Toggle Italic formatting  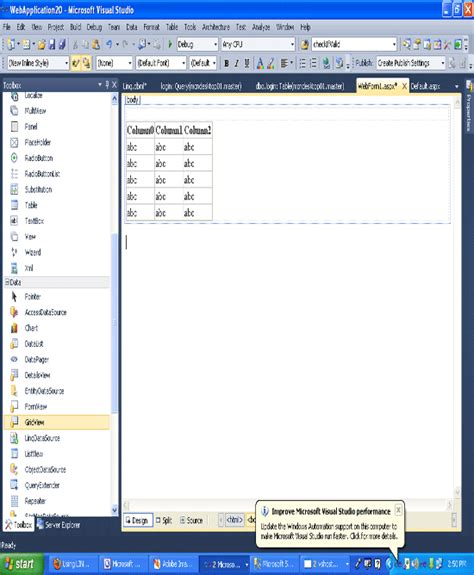236,63
